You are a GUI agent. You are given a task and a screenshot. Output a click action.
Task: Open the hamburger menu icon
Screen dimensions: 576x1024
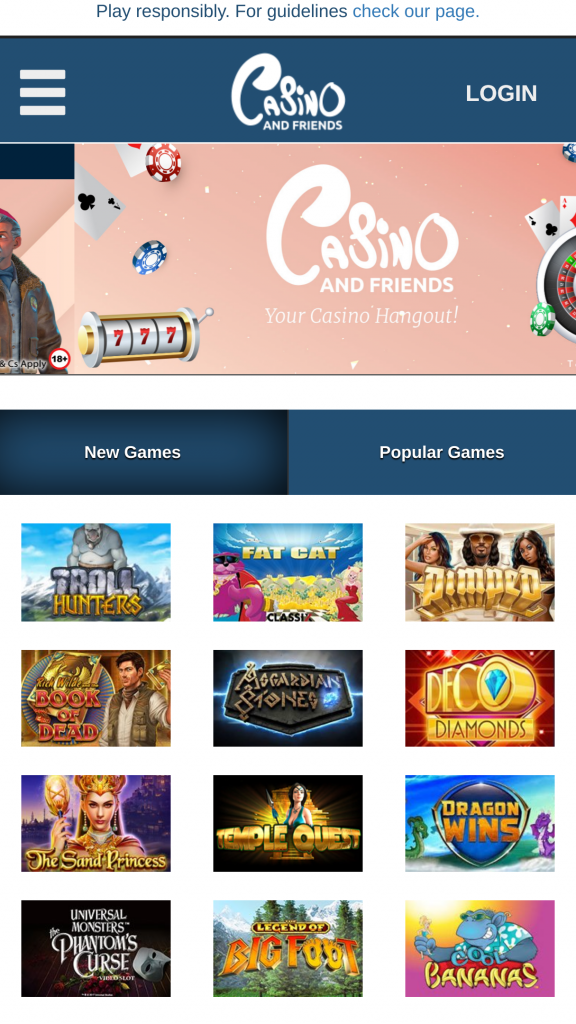pyautogui.click(x=42, y=92)
